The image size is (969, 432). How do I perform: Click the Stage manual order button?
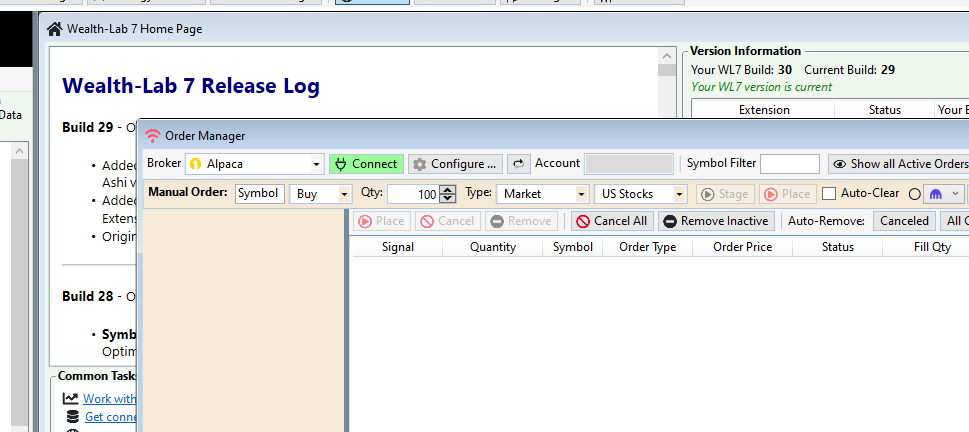[x=726, y=194]
